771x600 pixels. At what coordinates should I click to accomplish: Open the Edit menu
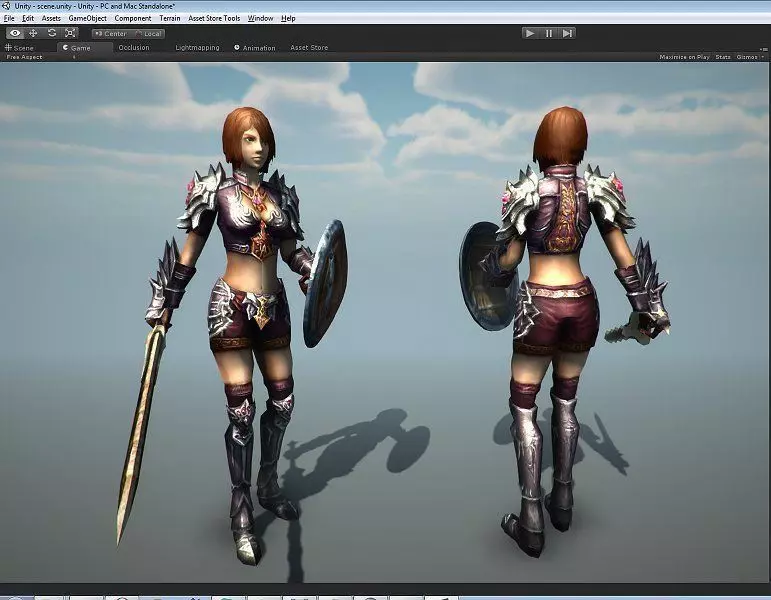[28, 18]
